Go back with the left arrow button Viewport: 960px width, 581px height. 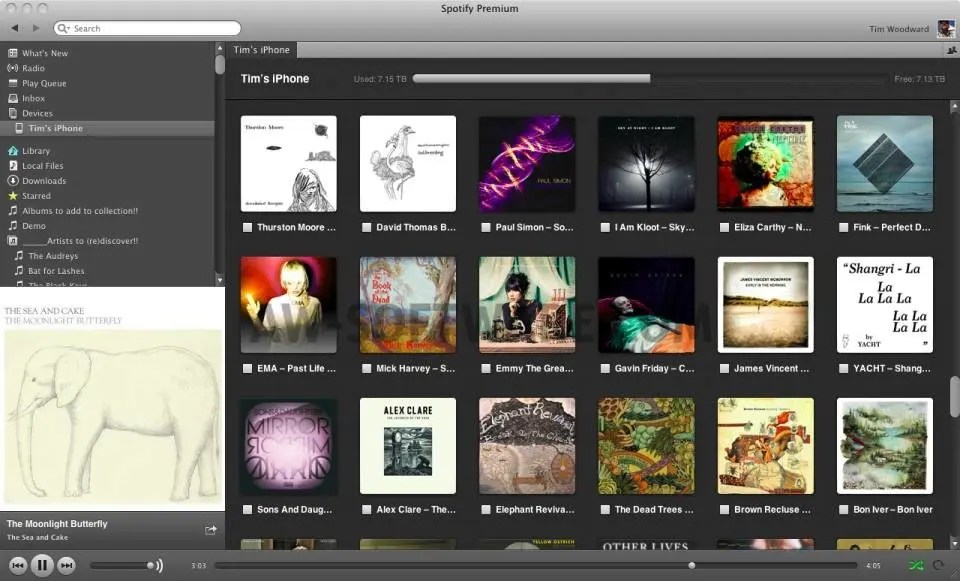[15, 28]
